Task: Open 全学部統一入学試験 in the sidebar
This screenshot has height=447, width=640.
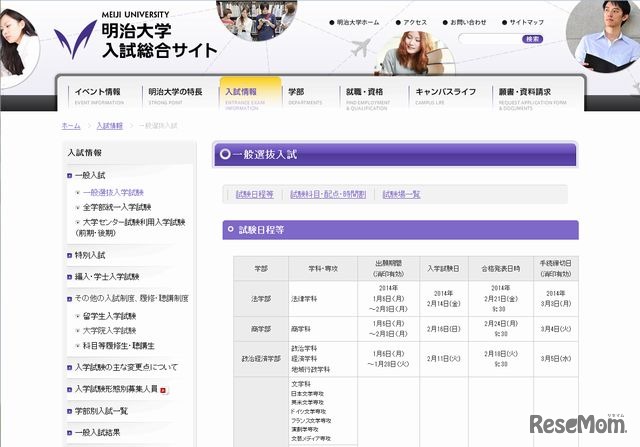Action: pyautogui.click(x=127, y=207)
